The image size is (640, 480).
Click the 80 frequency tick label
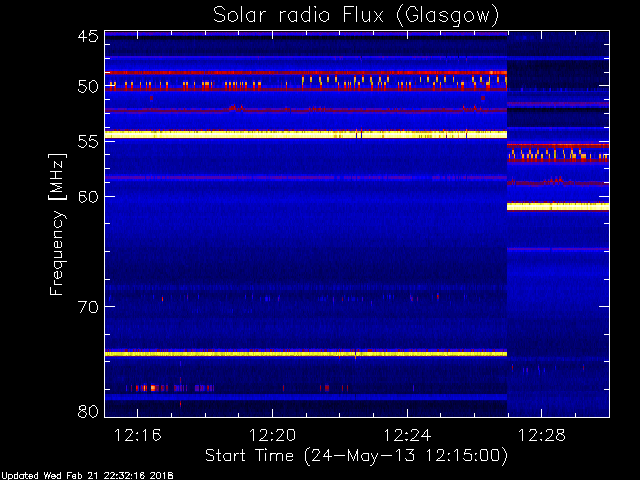click(88, 411)
